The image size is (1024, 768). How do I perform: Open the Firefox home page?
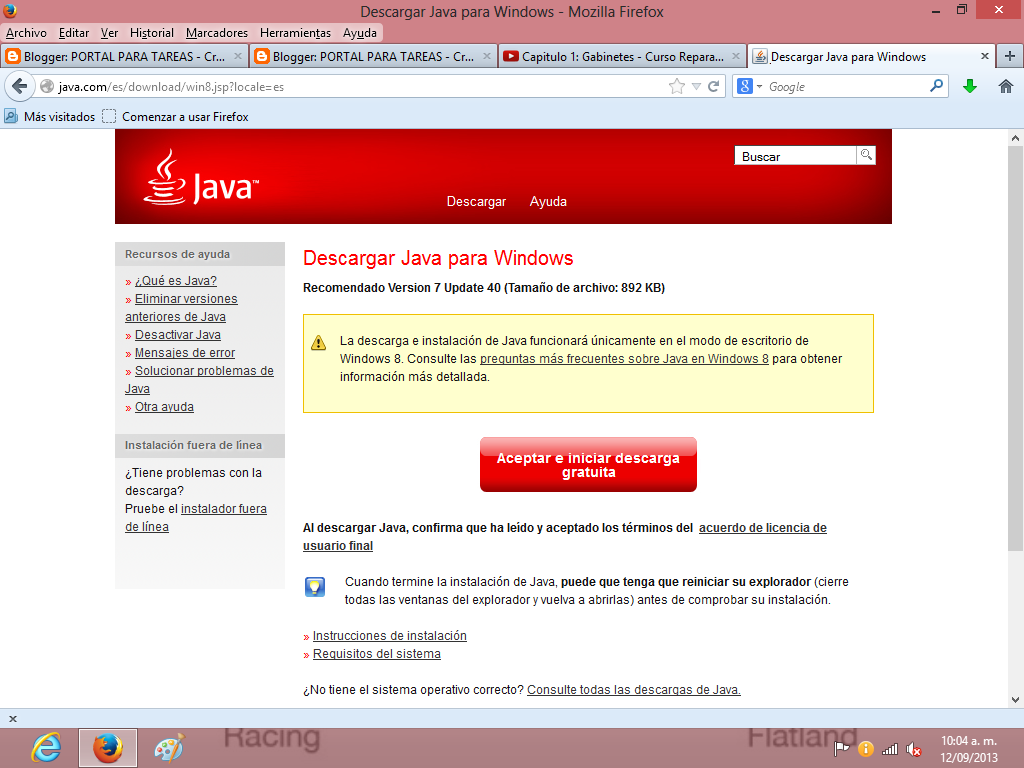click(1004, 87)
